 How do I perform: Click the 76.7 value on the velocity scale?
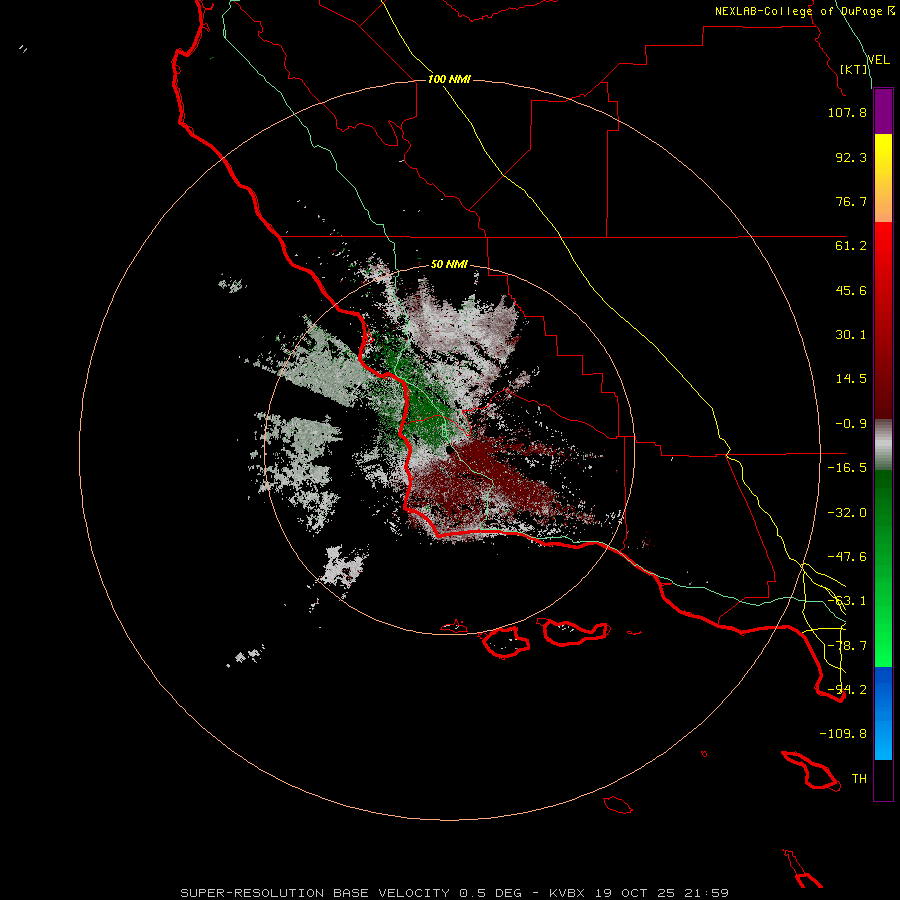851,201
